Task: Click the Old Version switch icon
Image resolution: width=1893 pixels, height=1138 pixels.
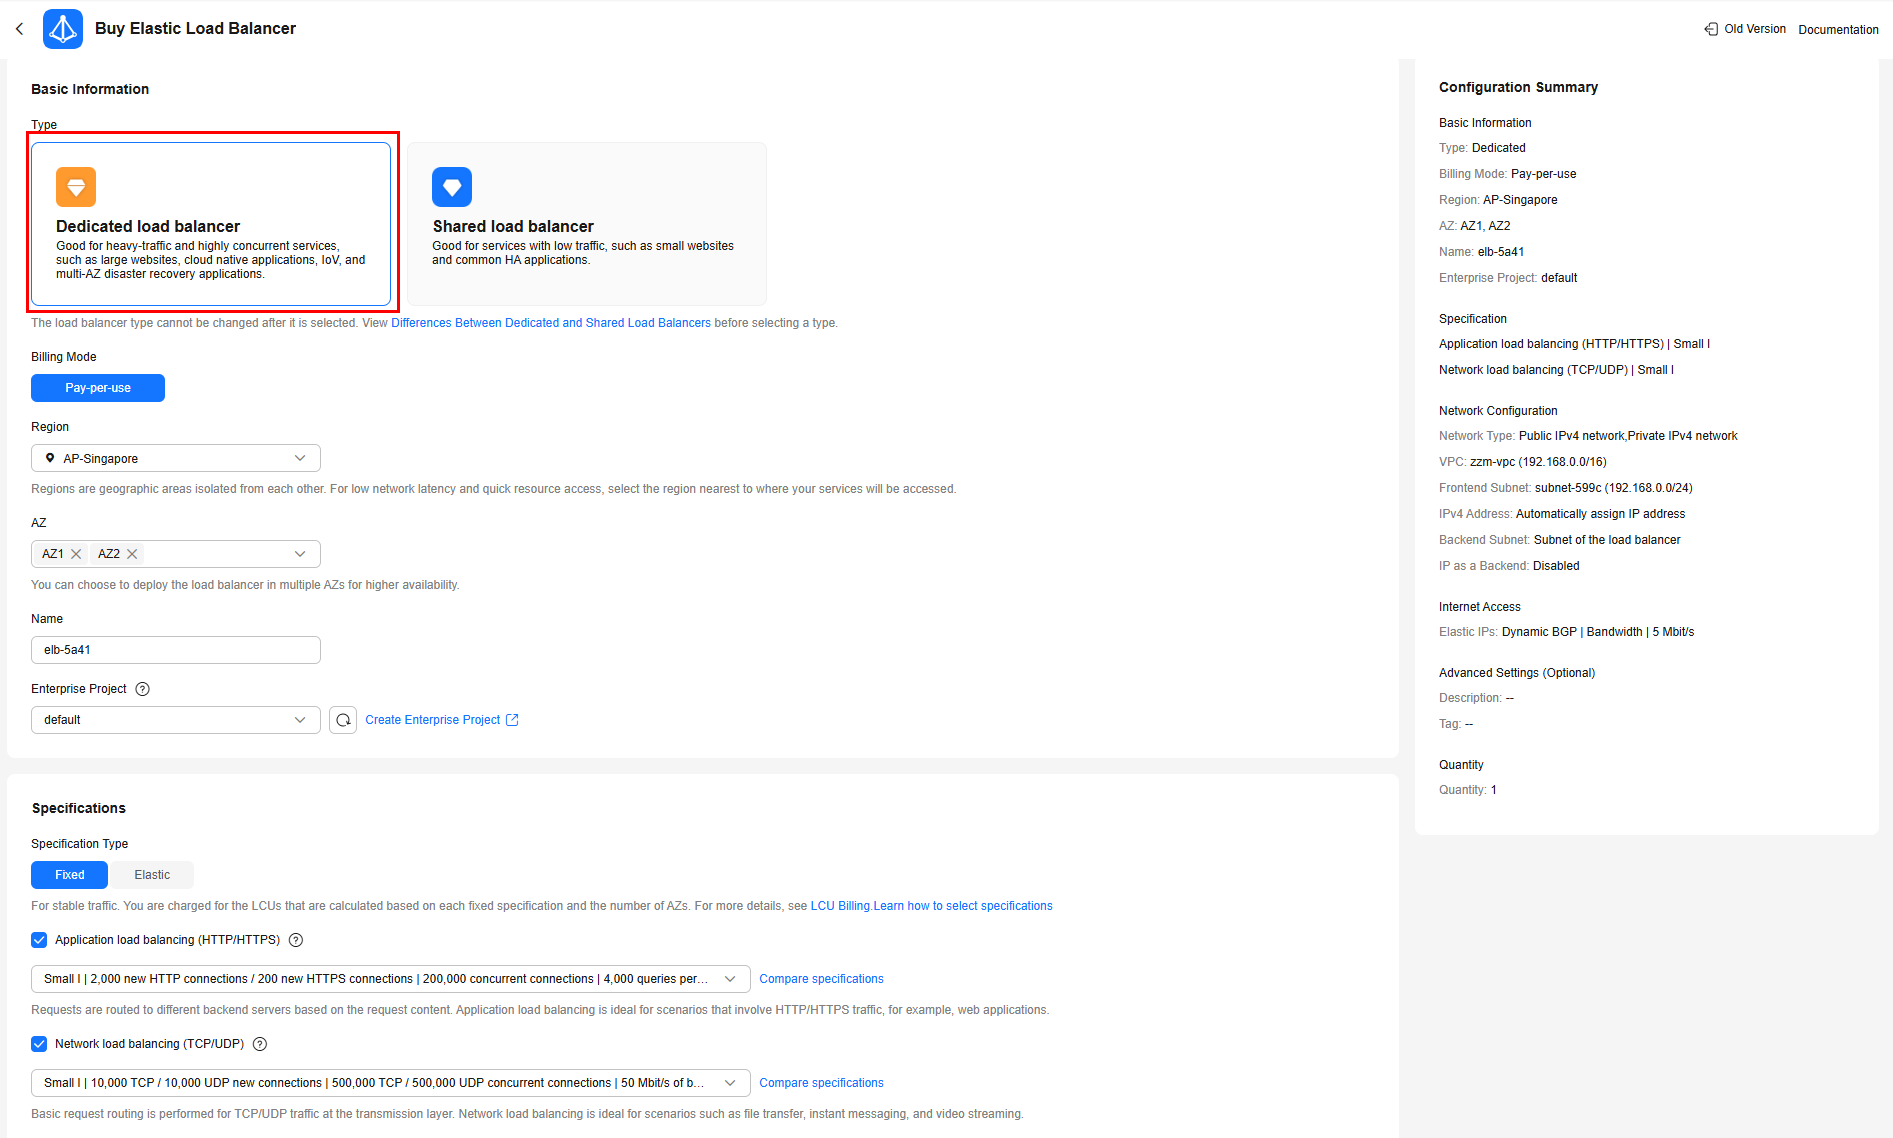Action: click(1711, 29)
